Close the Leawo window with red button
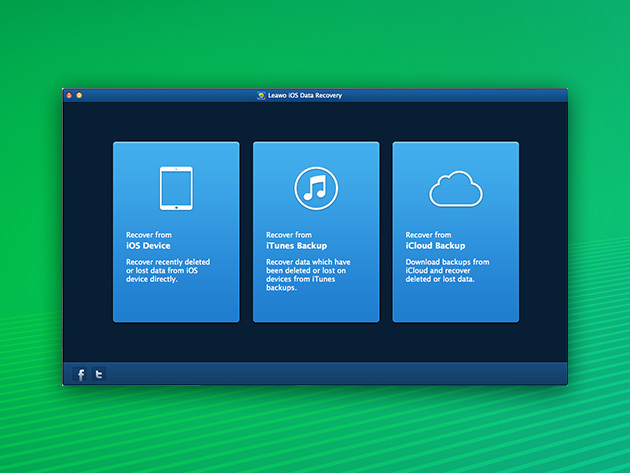The image size is (630, 473). (x=69, y=95)
